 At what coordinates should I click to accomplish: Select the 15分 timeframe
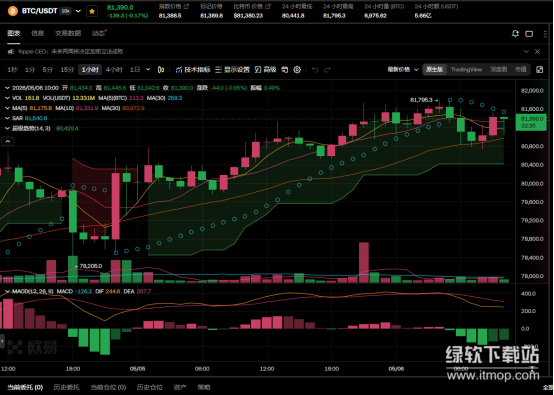[x=67, y=70]
